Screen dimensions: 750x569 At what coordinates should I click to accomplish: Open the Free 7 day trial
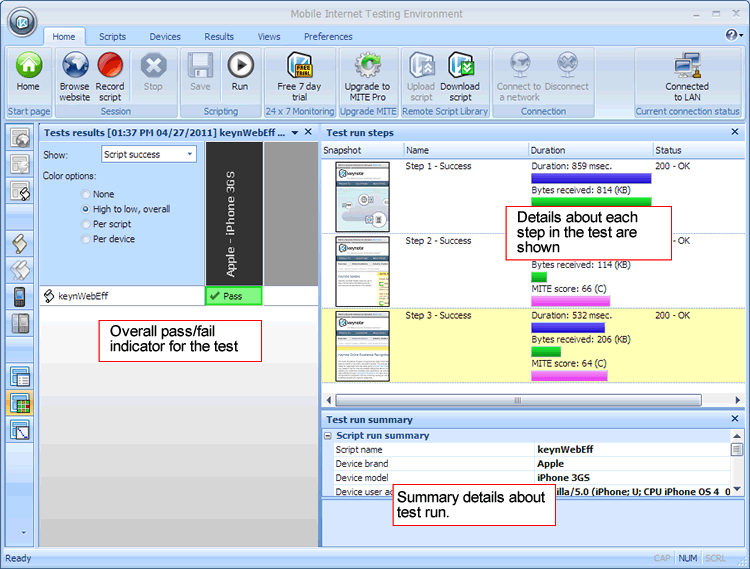coord(299,77)
